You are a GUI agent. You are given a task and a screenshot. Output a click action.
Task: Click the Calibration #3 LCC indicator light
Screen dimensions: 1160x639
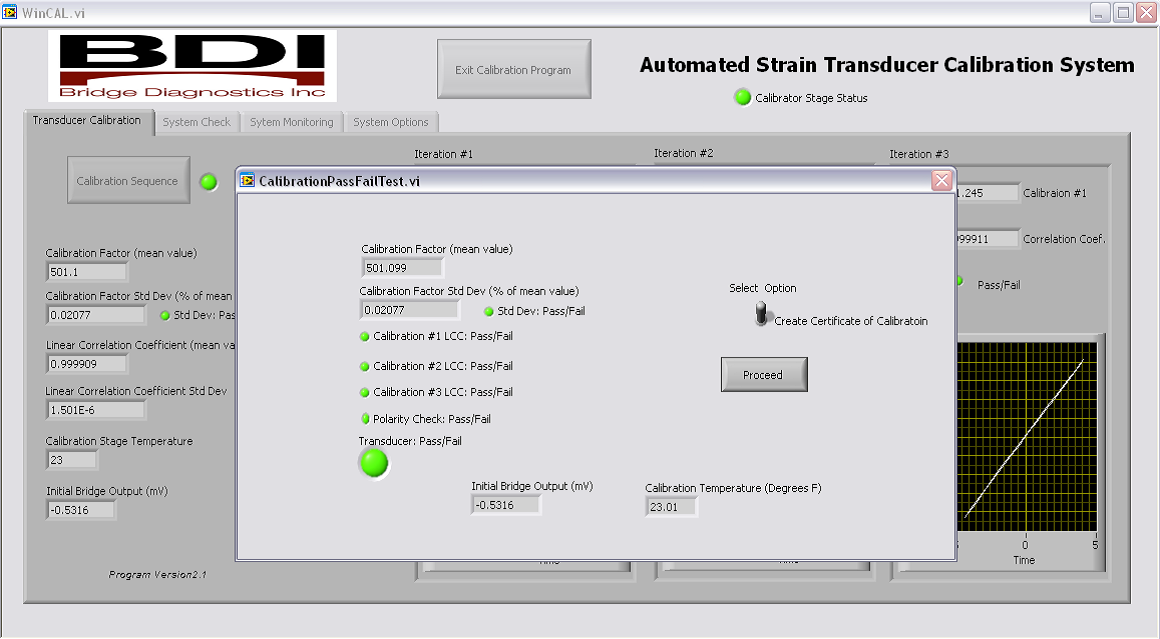point(365,392)
